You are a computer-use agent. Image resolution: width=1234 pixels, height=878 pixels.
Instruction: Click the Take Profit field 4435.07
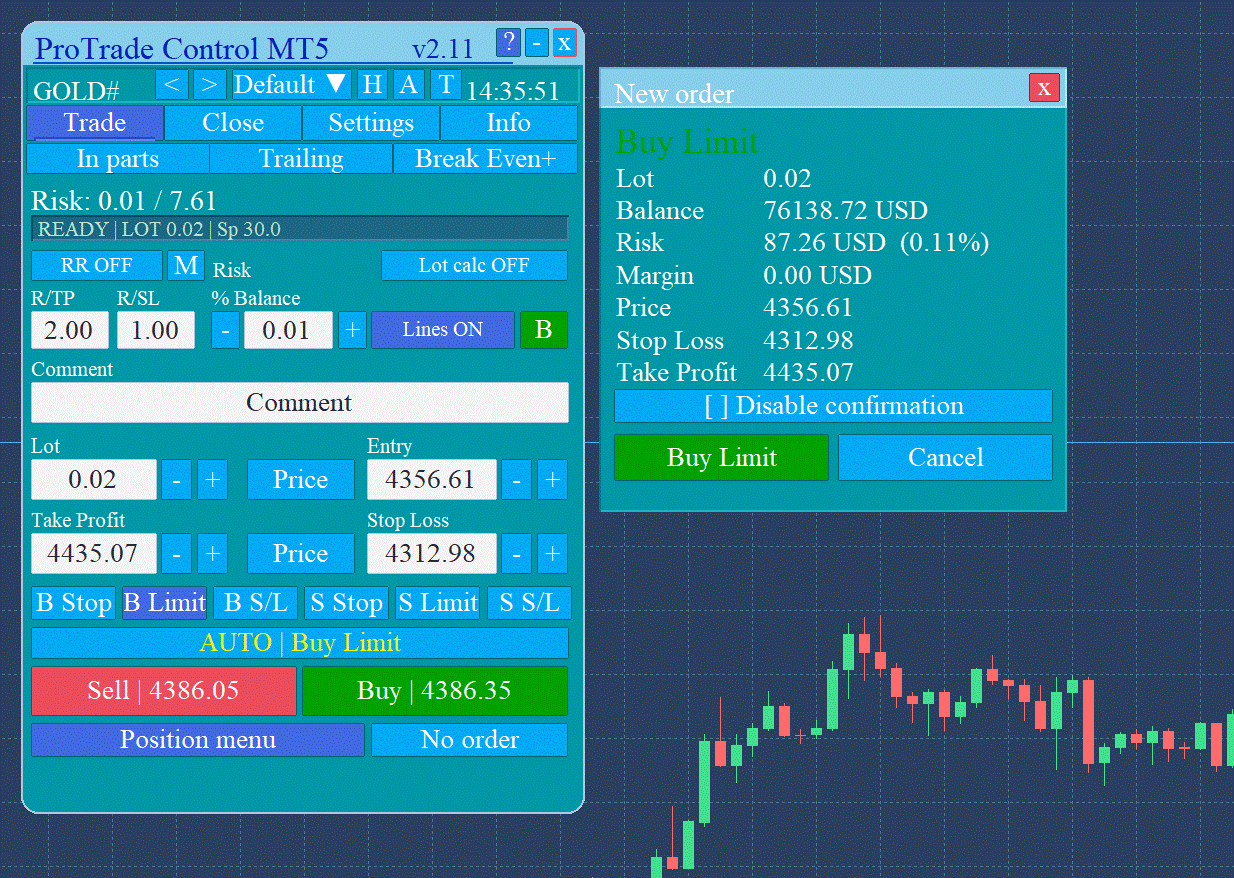coord(94,553)
